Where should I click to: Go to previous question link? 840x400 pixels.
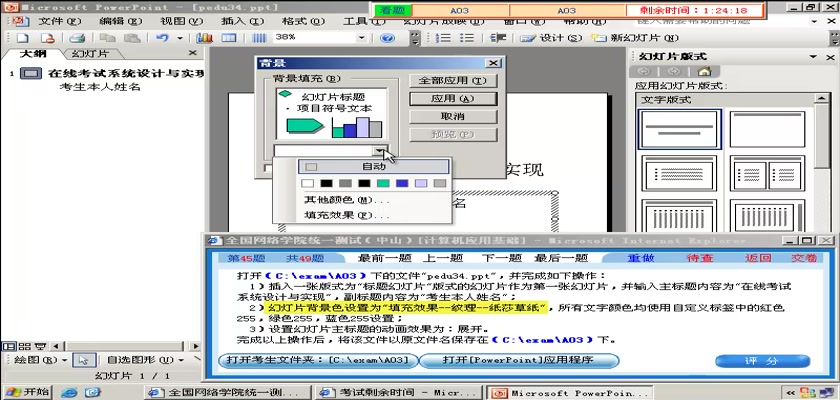(442, 258)
